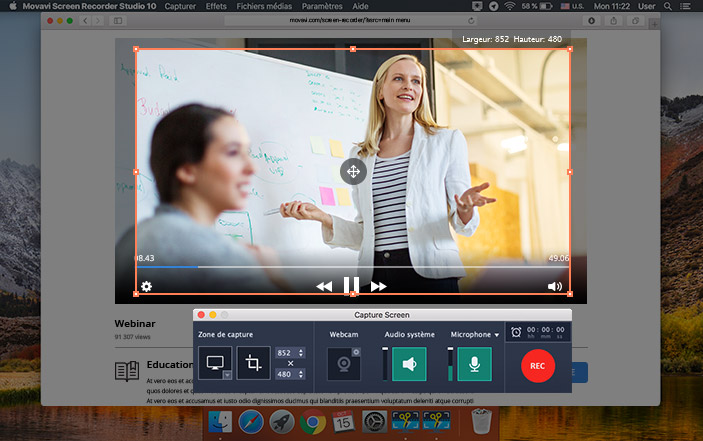Screen dimensions: 703x441
Task: Pause the webinar video
Action: [x=351, y=286]
